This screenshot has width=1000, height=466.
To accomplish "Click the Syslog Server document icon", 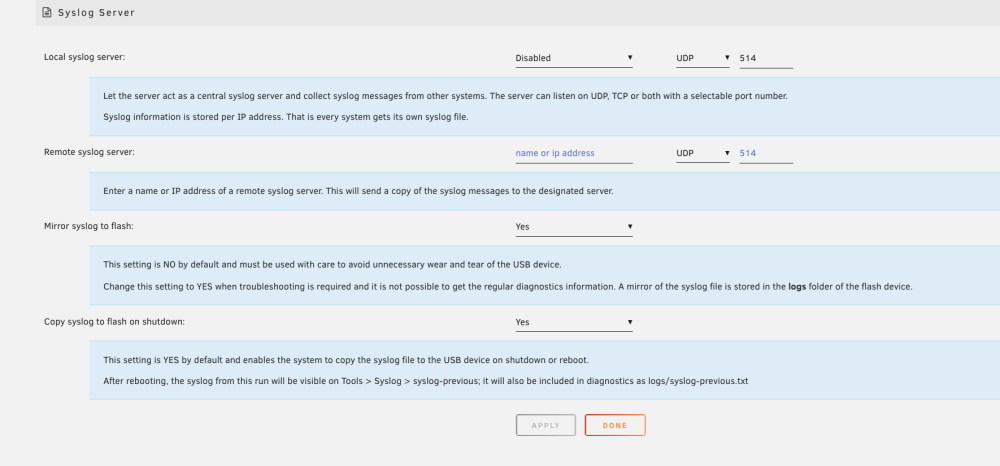I will 47,12.
